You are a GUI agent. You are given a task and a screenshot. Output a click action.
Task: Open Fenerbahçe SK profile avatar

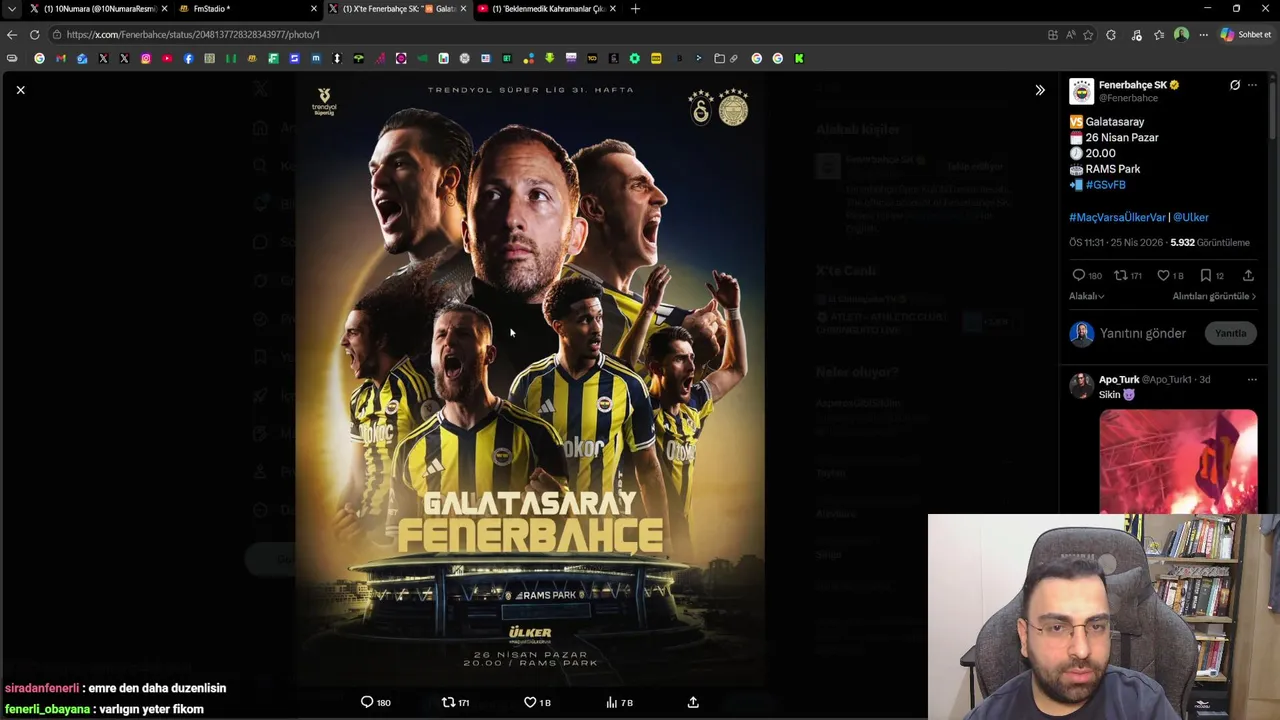point(1081,91)
